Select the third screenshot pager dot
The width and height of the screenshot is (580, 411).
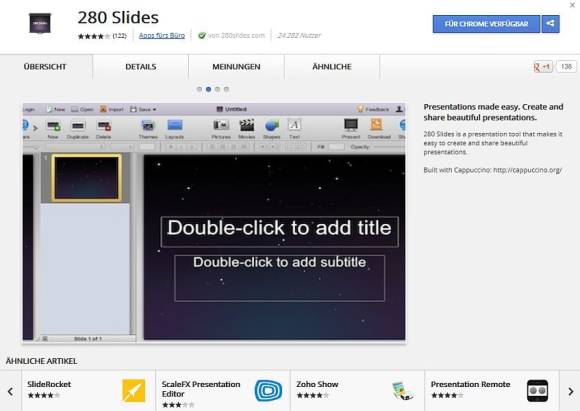pos(218,89)
